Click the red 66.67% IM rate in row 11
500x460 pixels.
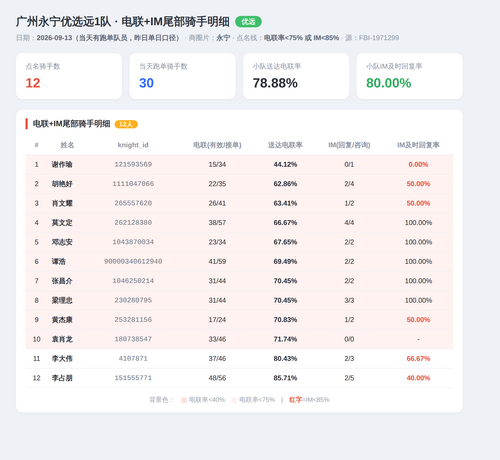click(418, 358)
